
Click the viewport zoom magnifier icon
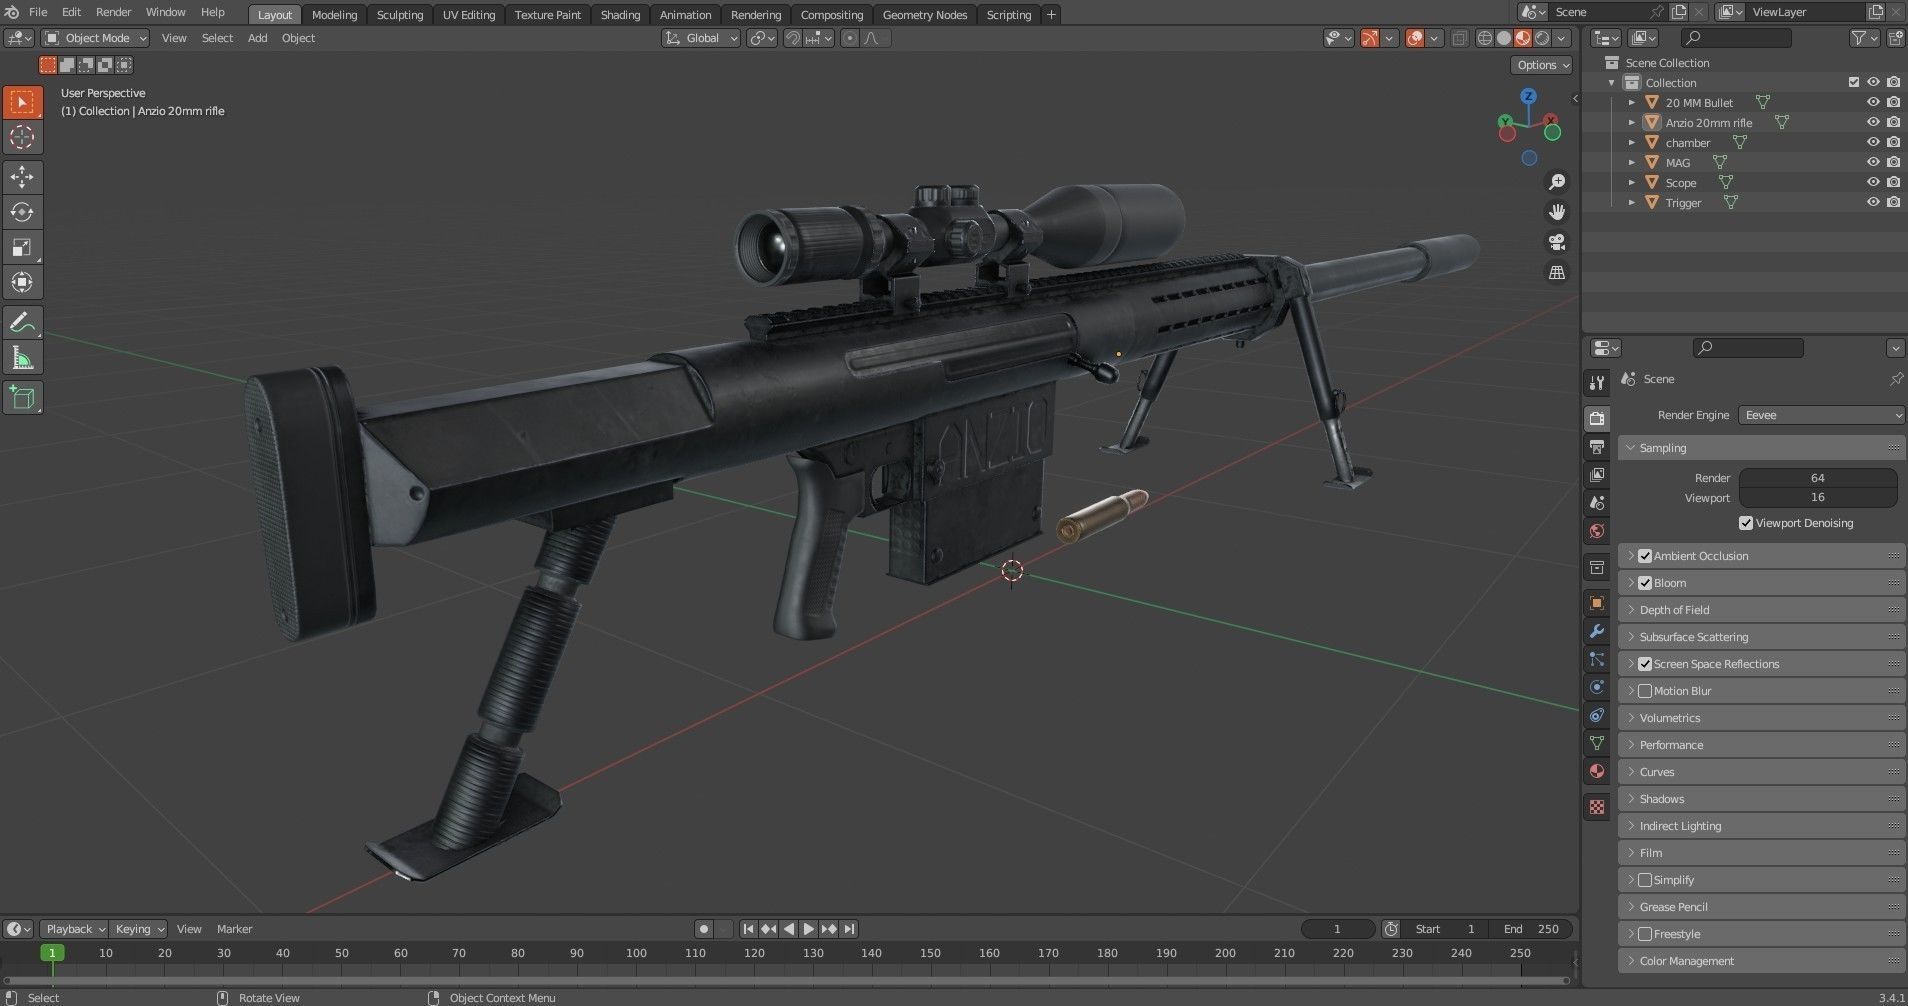coord(1557,182)
